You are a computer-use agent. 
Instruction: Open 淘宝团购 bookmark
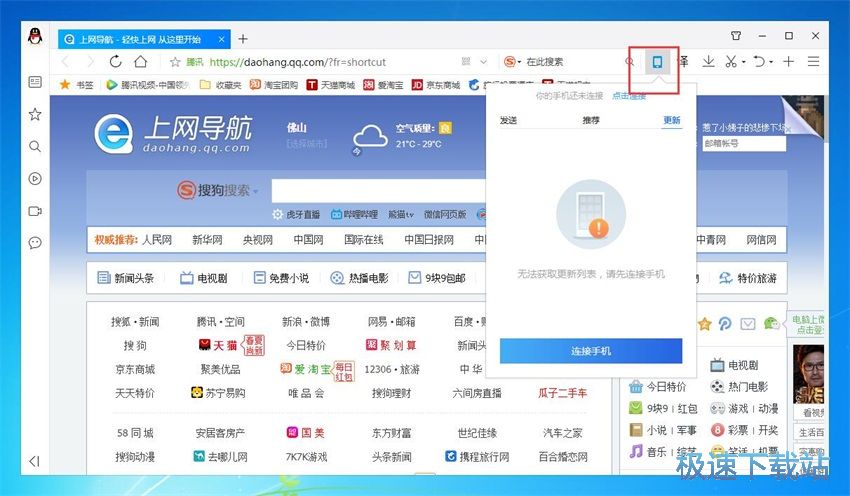(x=274, y=85)
